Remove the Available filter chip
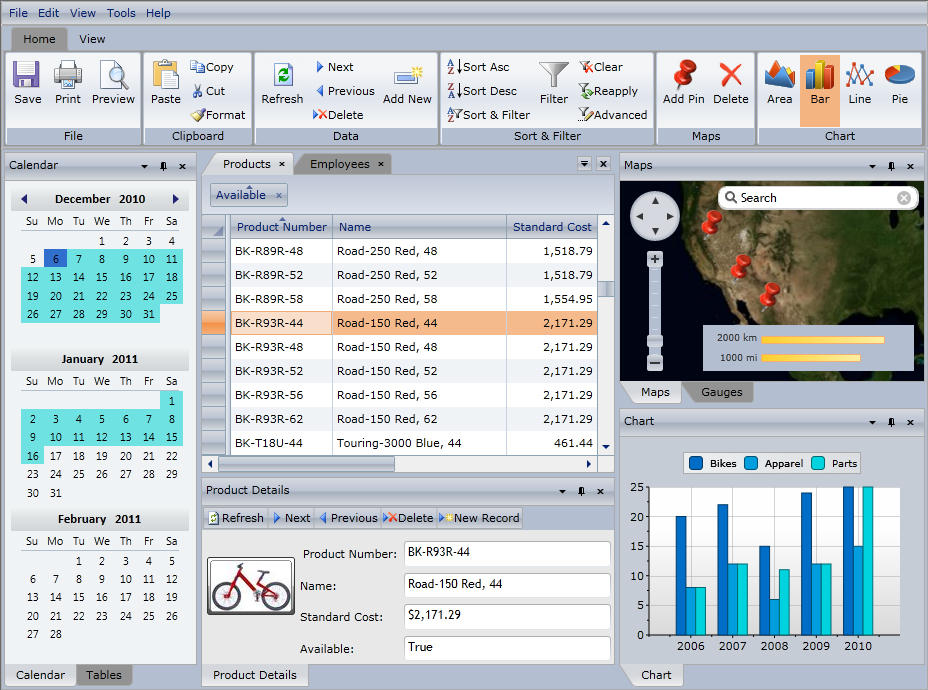The image size is (928, 690). pos(279,195)
